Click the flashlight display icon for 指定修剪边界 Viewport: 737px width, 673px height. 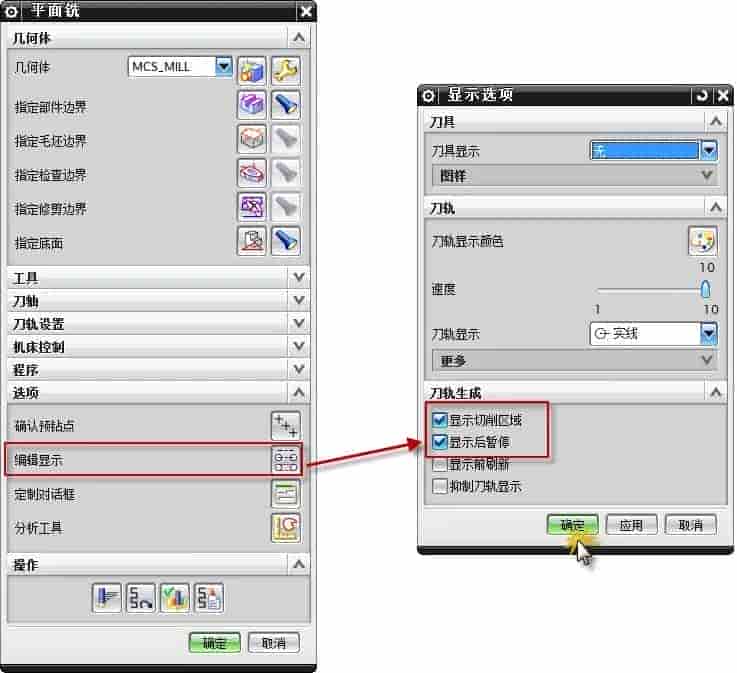click(286, 207)
